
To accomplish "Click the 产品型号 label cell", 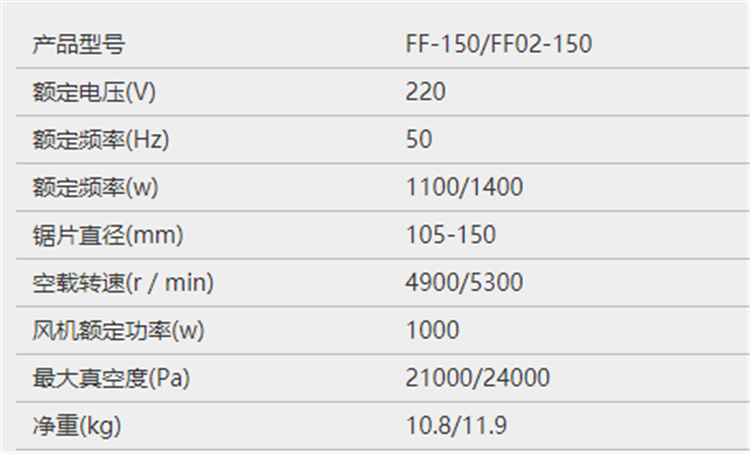I will pyautogui.click(x=79, y=45).
